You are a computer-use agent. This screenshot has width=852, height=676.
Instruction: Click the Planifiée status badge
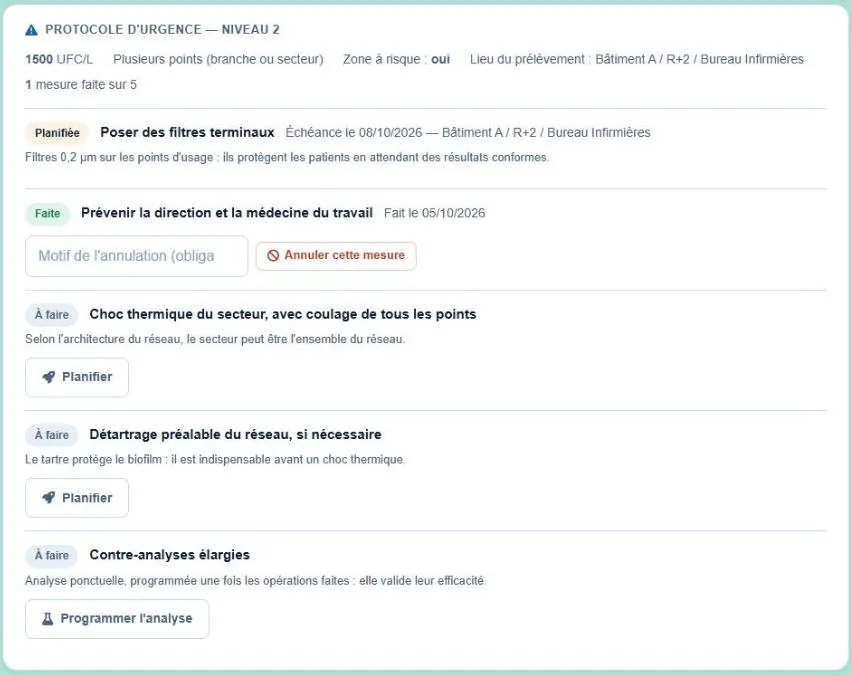57,133
